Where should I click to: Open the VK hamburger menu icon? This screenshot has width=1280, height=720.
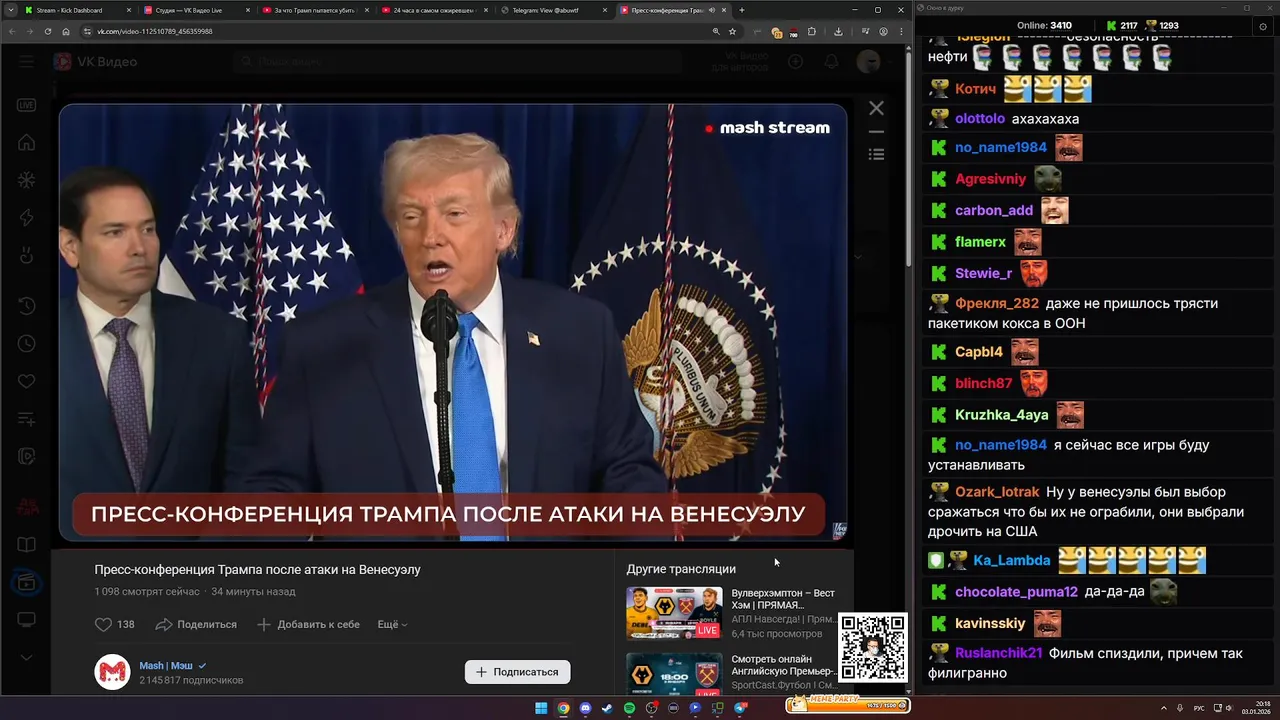coord(27,62)
